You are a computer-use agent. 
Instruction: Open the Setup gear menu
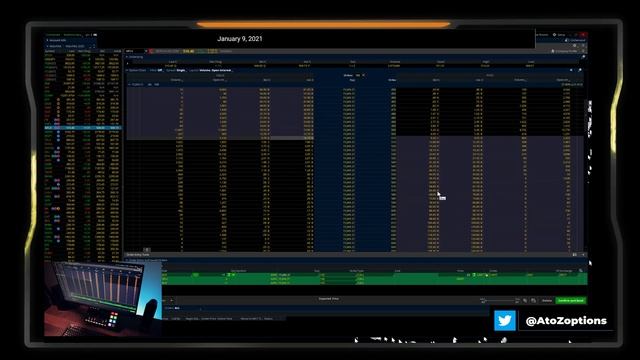click(559, 35)
